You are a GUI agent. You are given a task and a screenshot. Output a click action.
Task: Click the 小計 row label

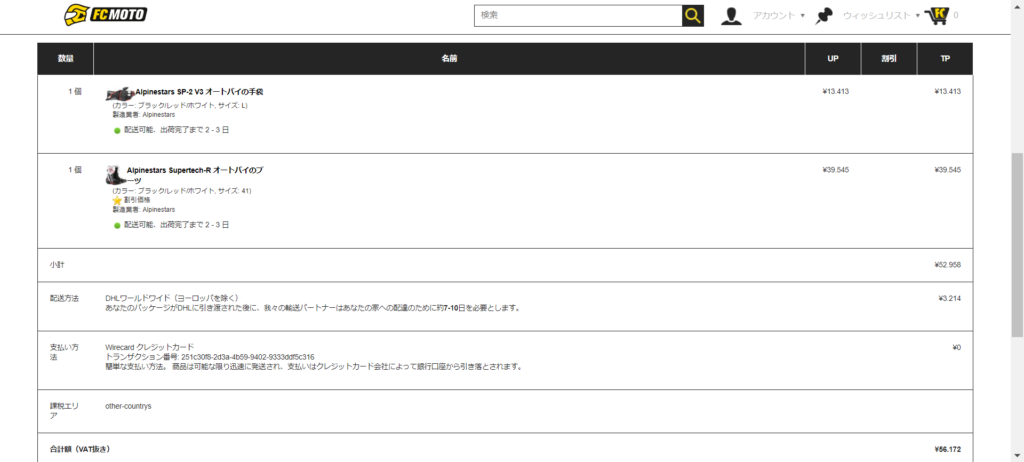[x=57, y=265]
